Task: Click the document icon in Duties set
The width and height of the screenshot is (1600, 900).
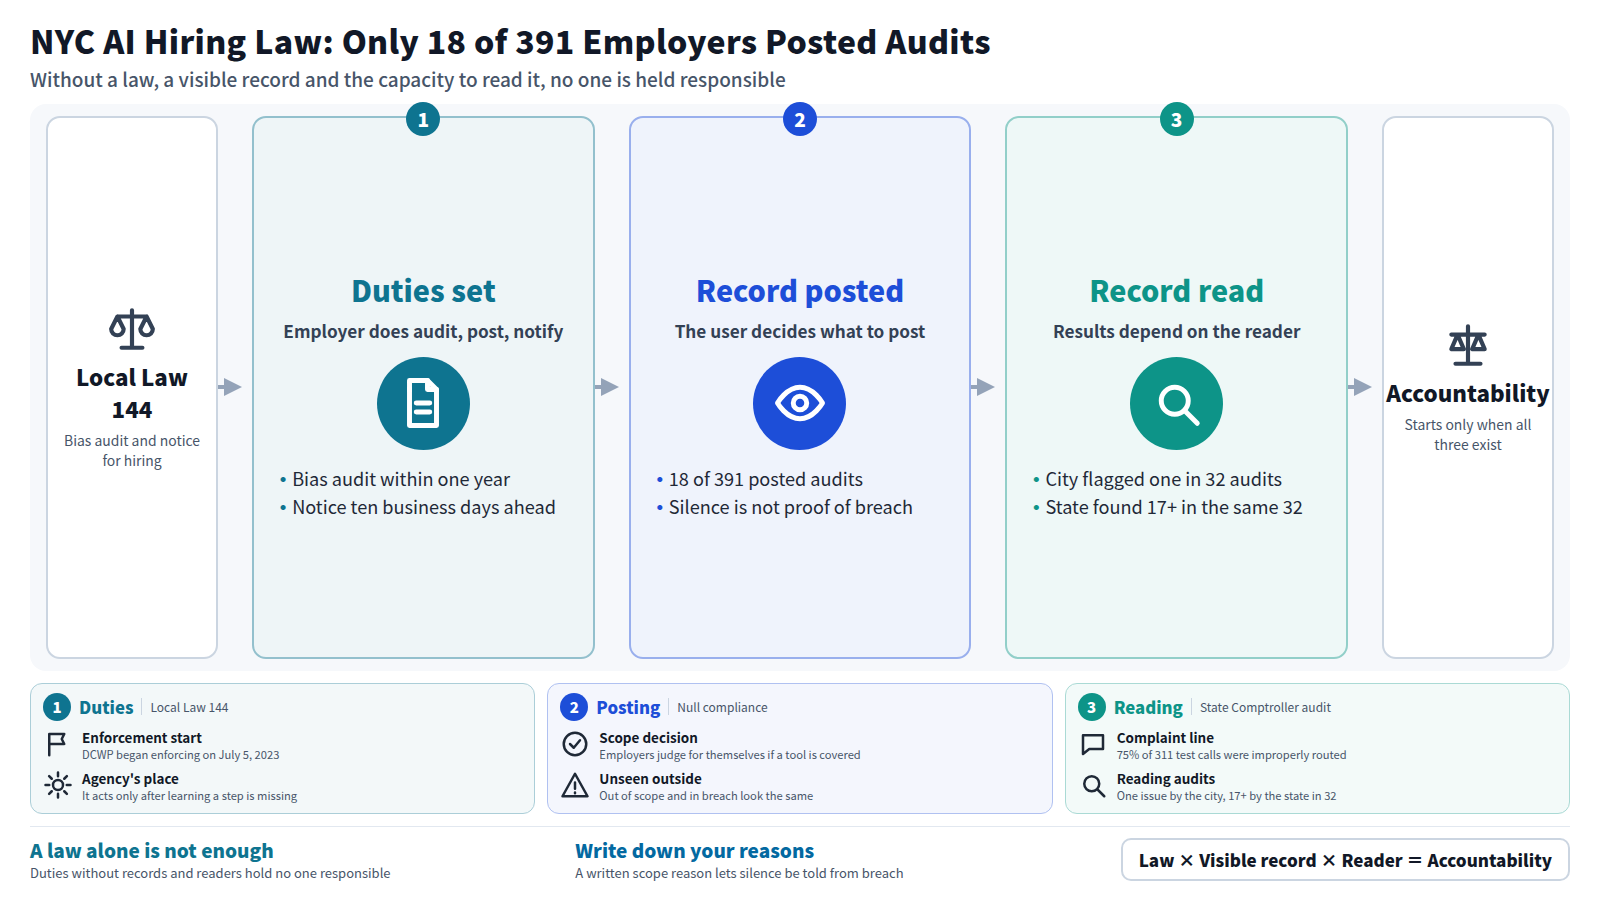Action: point(423,403)
